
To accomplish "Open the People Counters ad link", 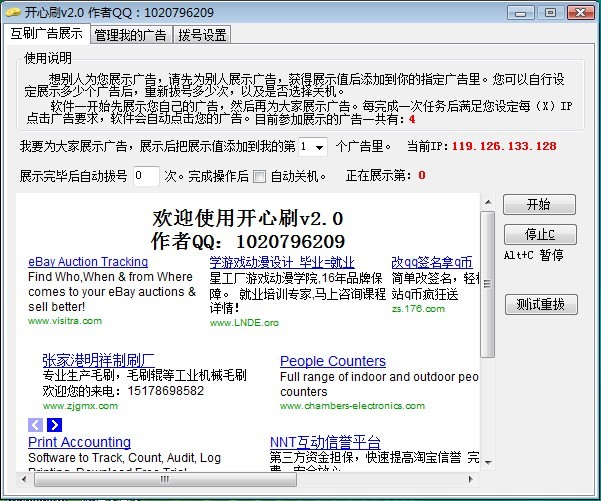I will (333, 361).
